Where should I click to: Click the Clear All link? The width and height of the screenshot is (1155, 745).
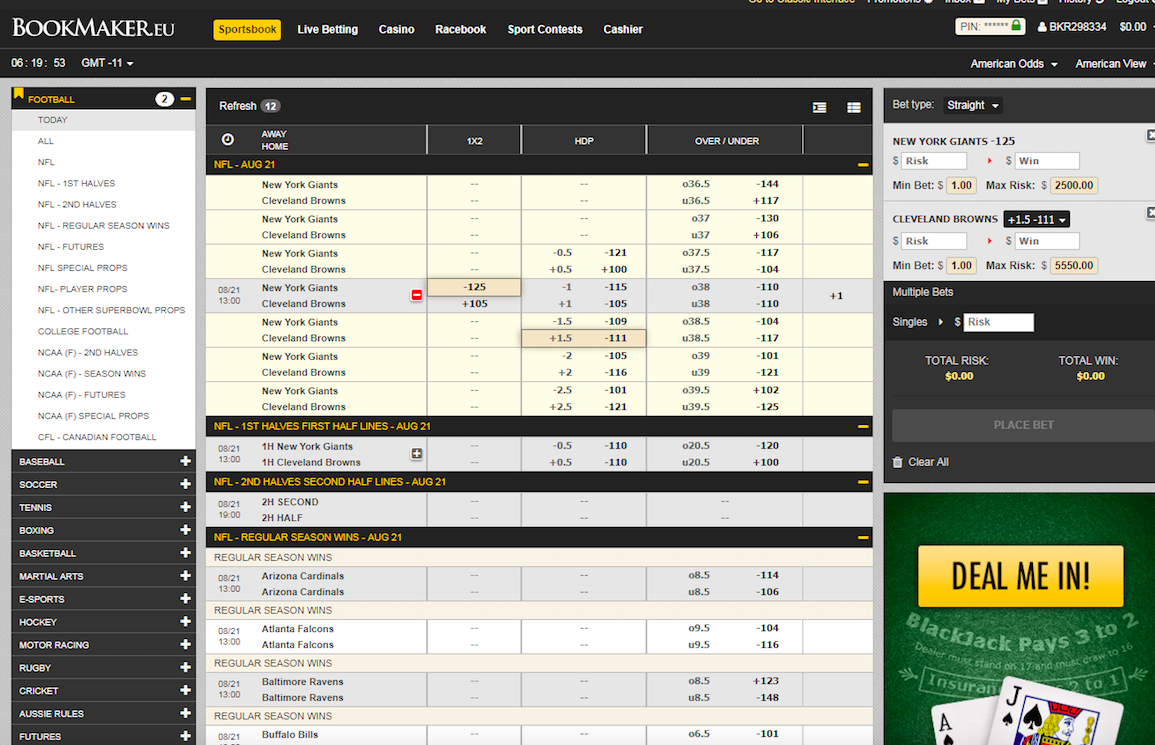[928, 462]
